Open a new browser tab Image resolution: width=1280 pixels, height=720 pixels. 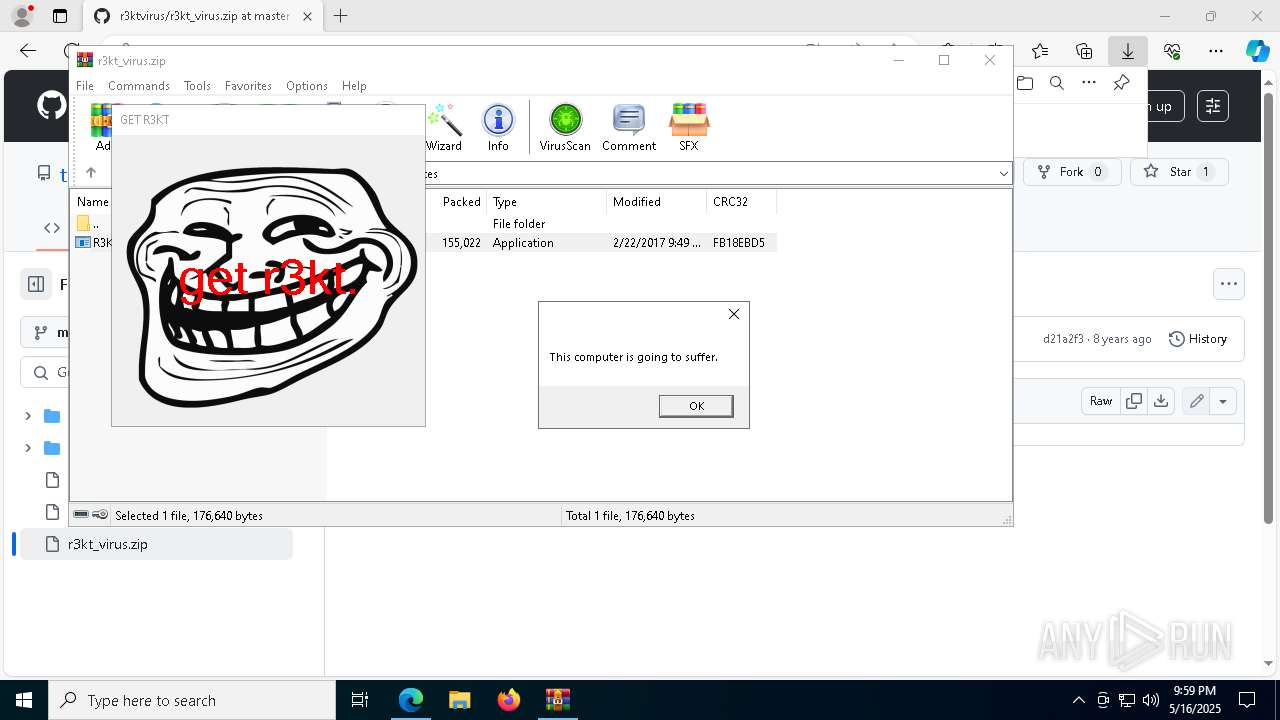coord(341,16)
